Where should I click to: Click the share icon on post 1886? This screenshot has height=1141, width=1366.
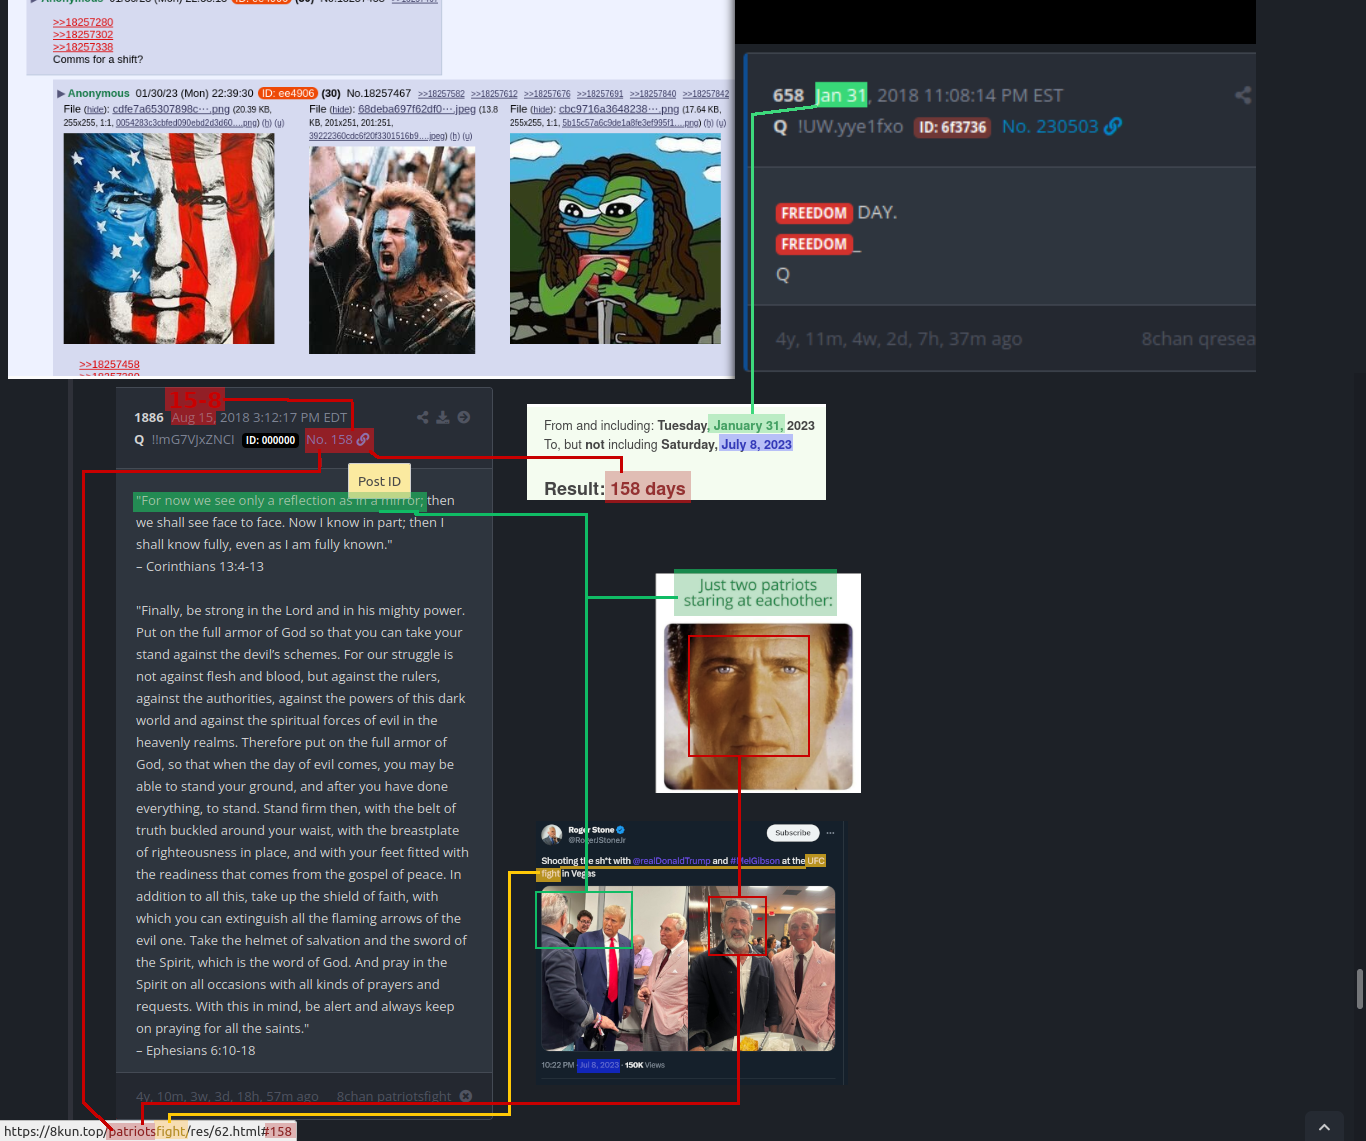click(422, 417)
